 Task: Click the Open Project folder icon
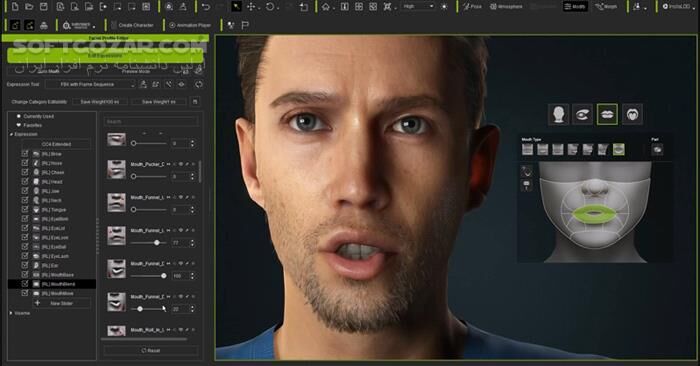coord(29,7)
